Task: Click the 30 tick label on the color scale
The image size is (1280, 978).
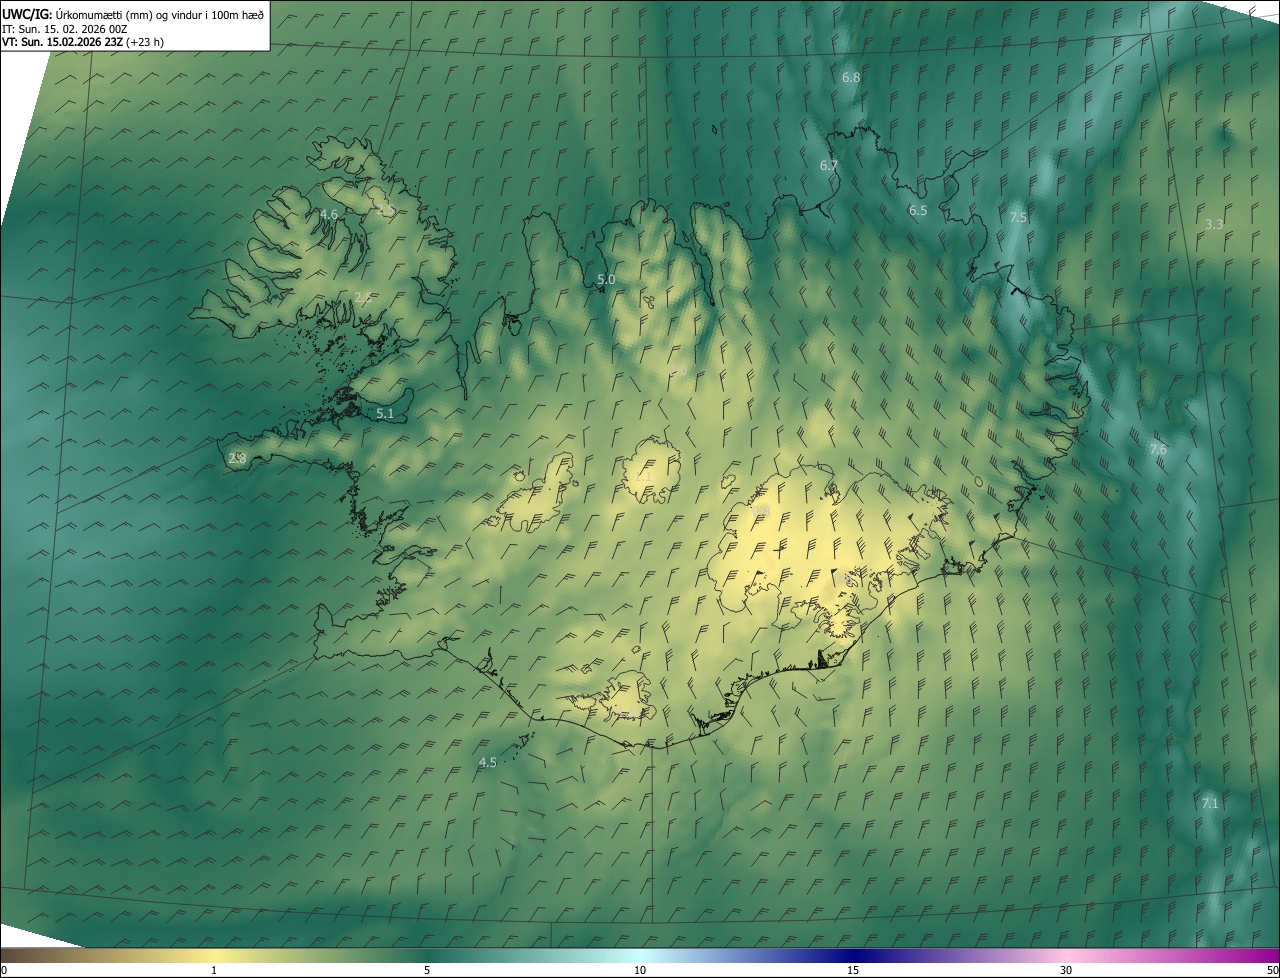Action: (1066, 971)
